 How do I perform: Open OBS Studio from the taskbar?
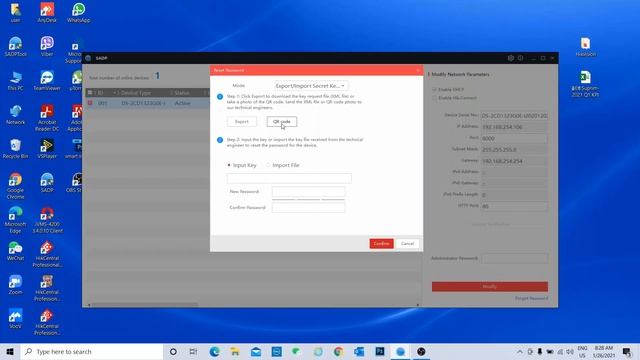click(x=421, y=351)
